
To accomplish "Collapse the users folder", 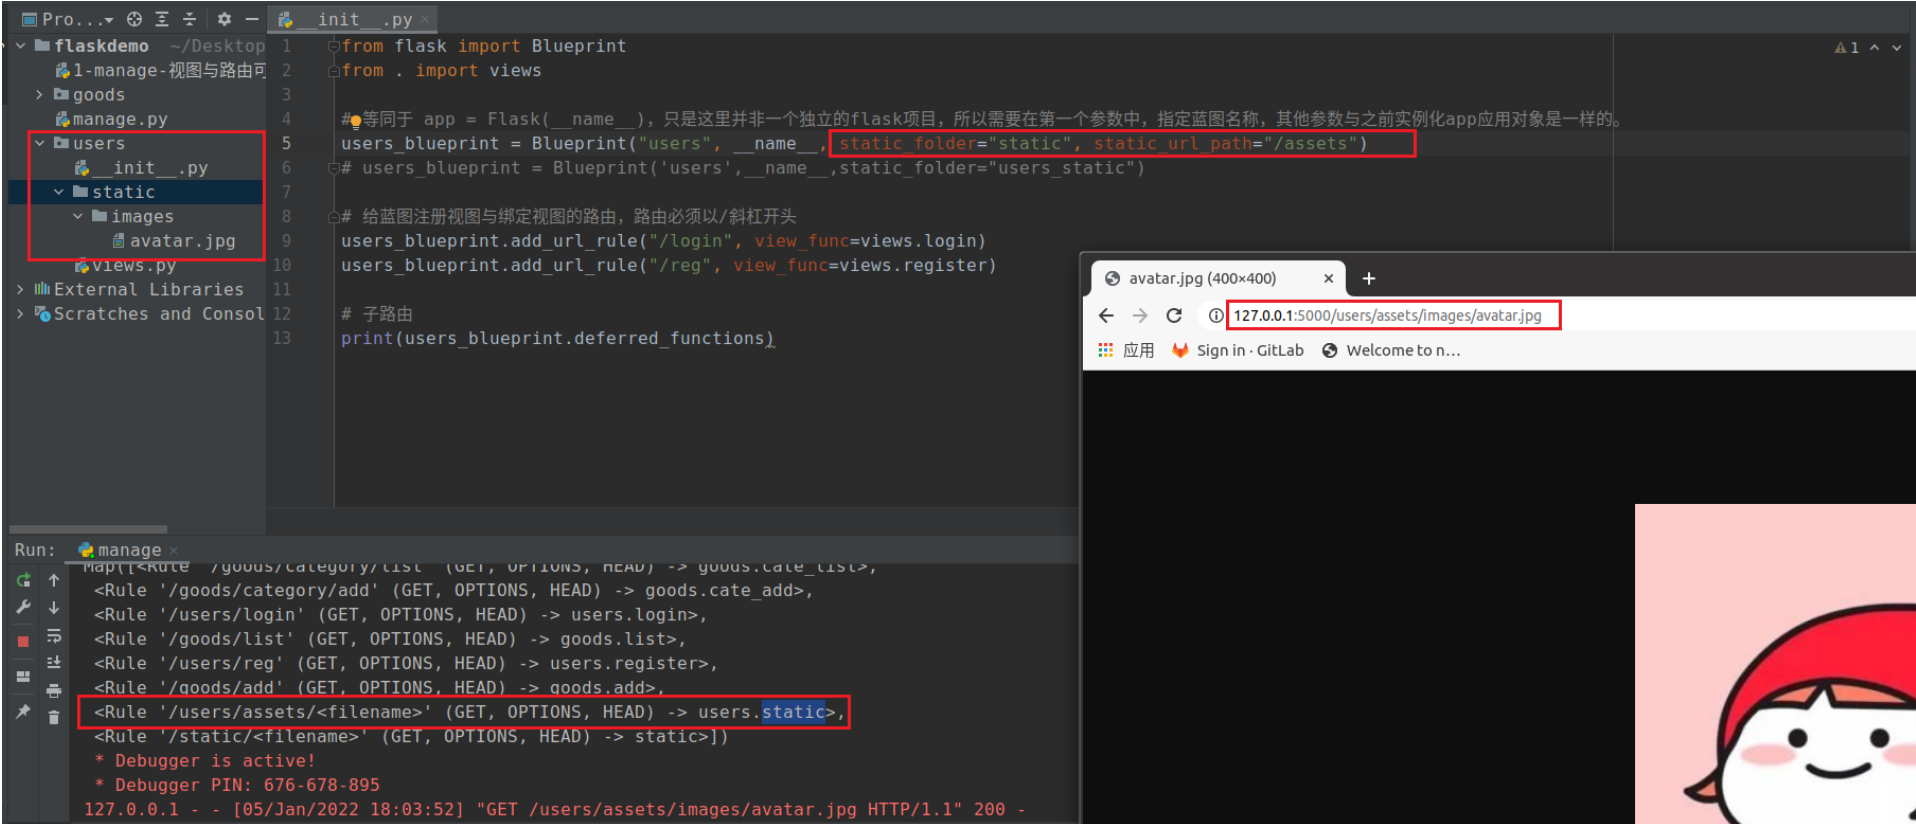I will [39, 144].
